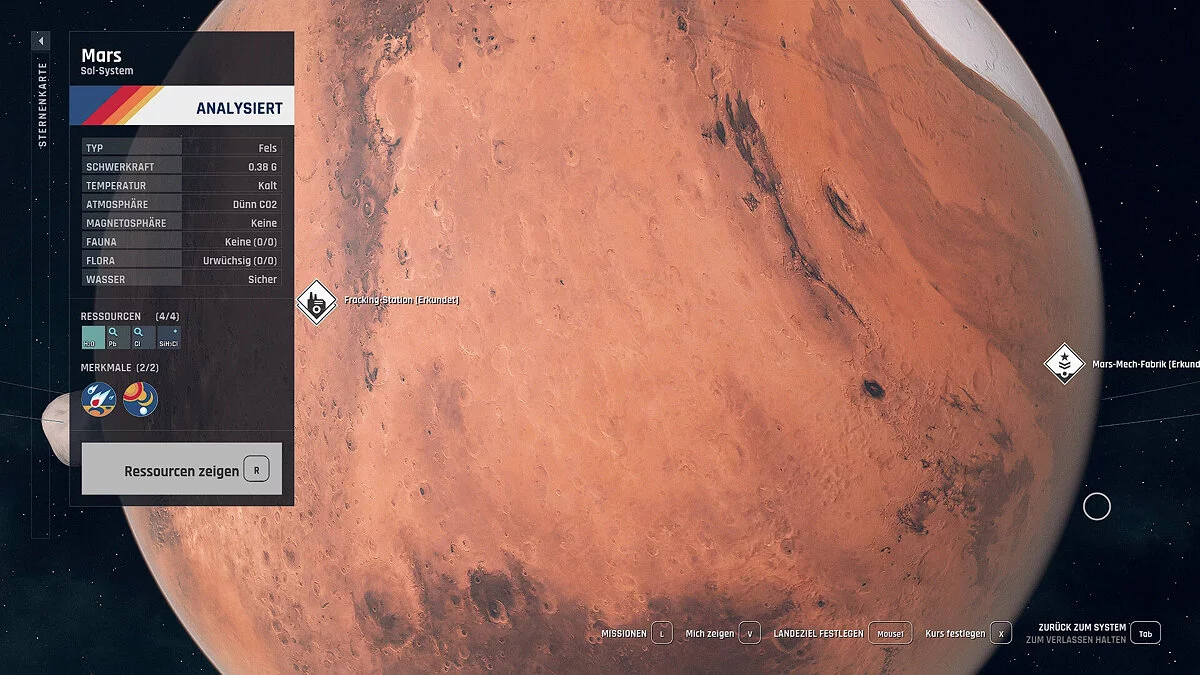Click the Tab key hint icon
Viewport: 1200px width, 675px height.
pos(1147,633)
